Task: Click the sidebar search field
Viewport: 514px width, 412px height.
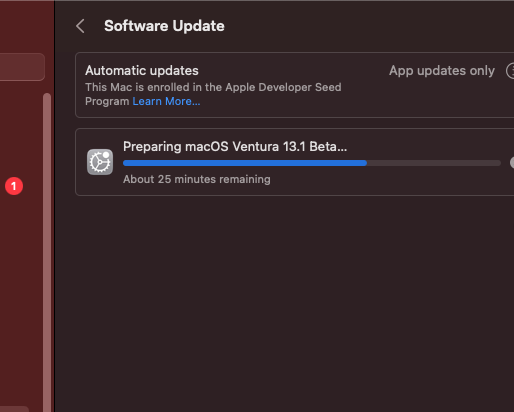Action: 22,67
